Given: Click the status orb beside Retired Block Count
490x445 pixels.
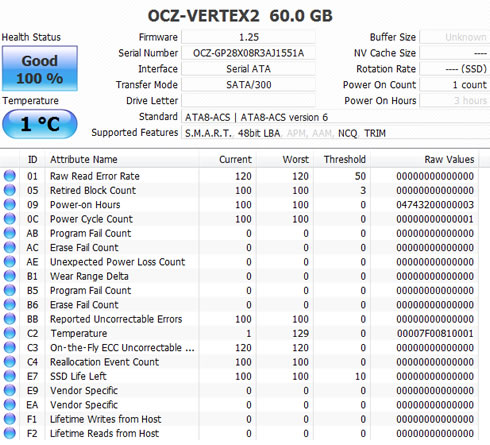Looking at the screenshot, I should (10, 190).
